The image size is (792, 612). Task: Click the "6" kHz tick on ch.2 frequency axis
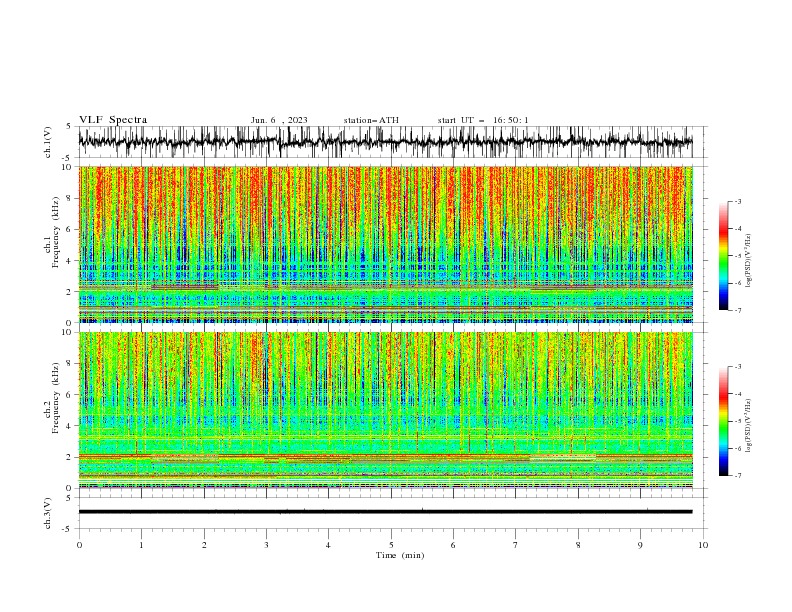pos(70,395)
